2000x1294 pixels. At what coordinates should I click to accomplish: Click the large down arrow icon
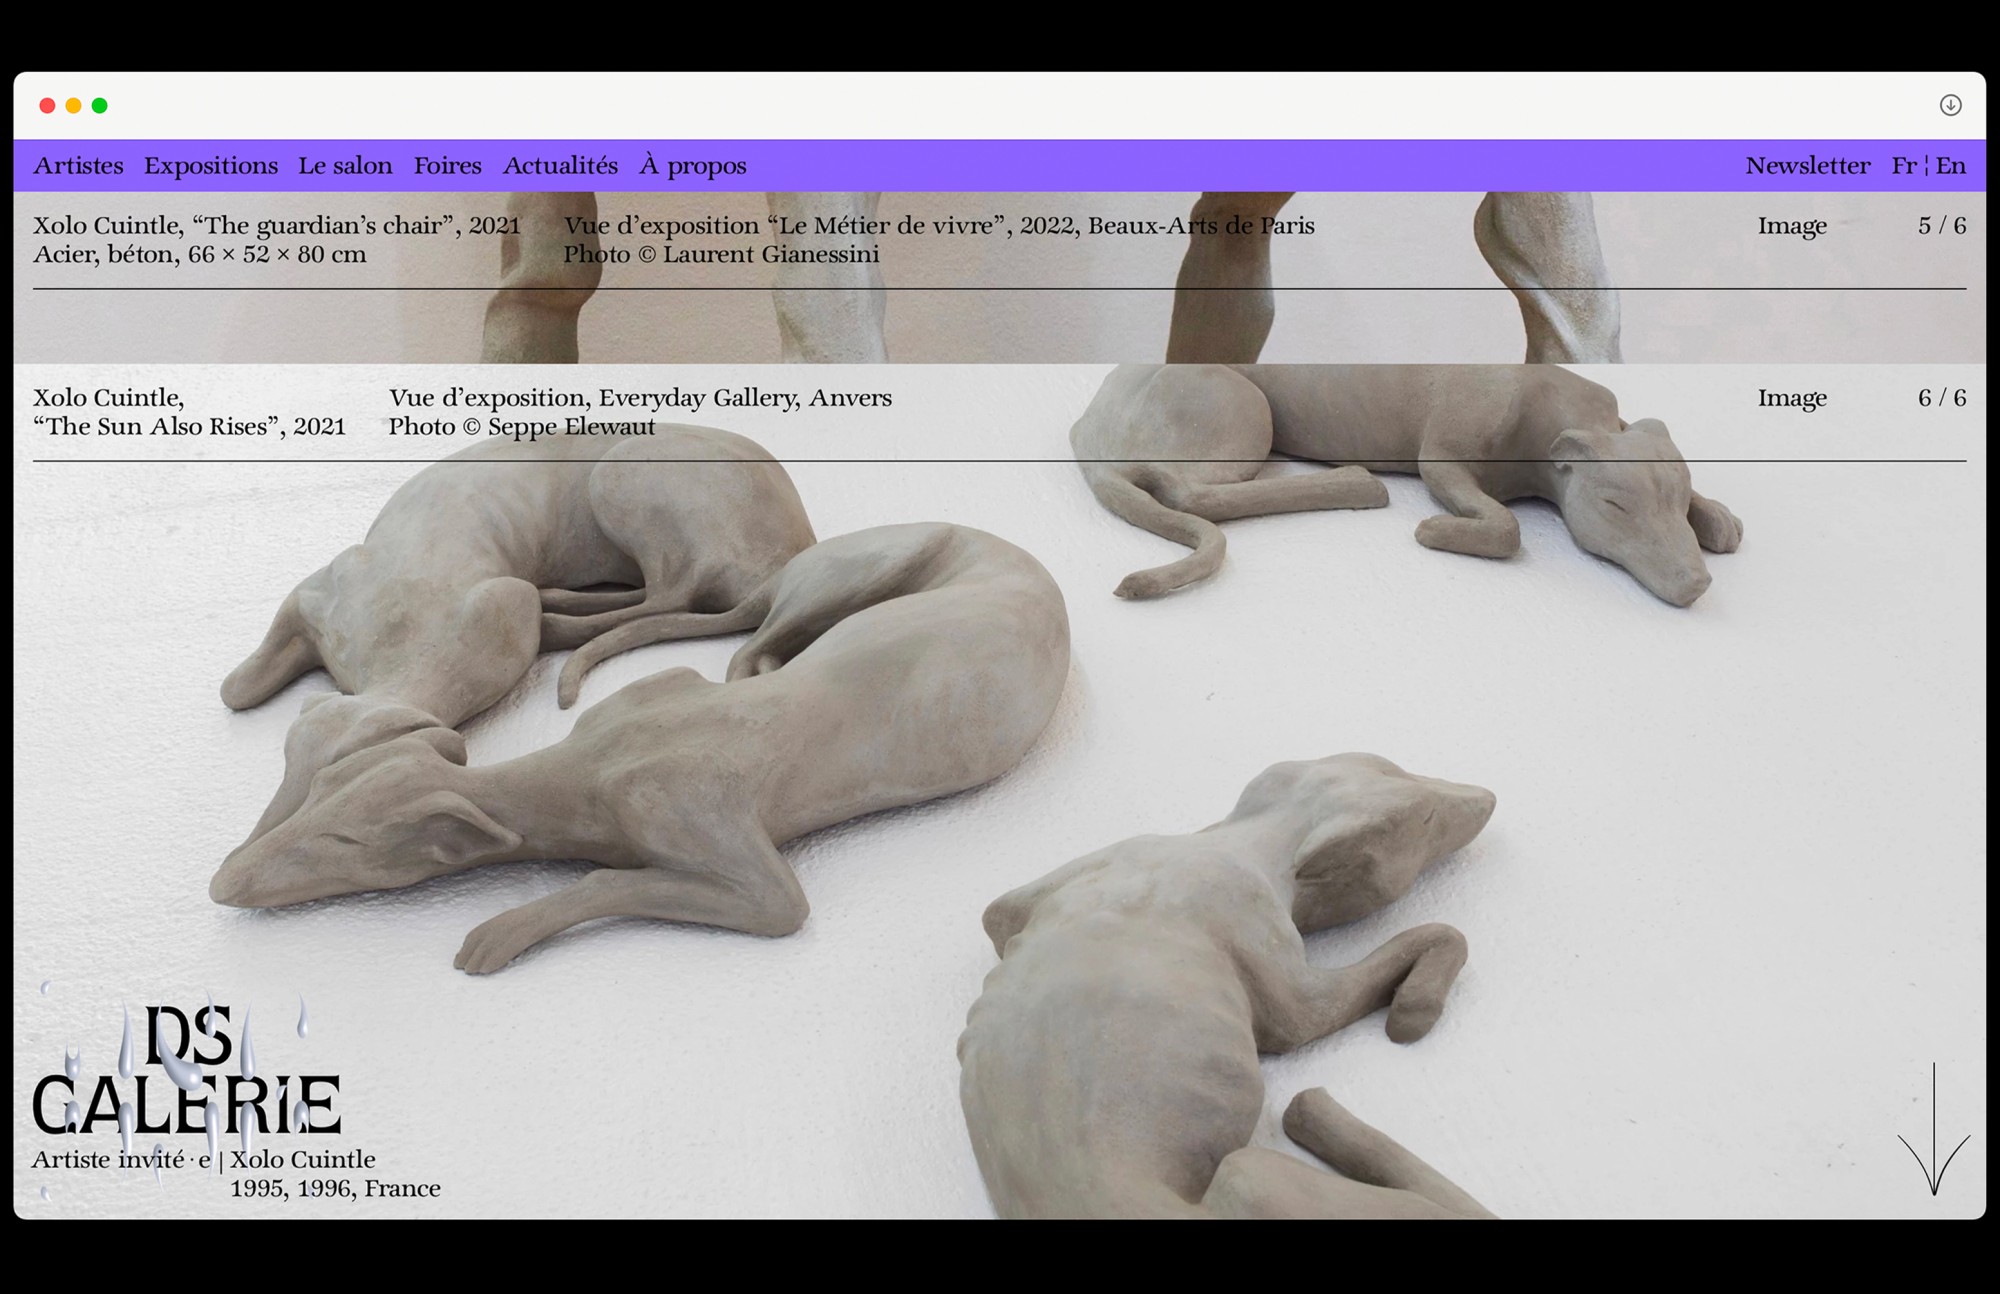[1934, 1132]
